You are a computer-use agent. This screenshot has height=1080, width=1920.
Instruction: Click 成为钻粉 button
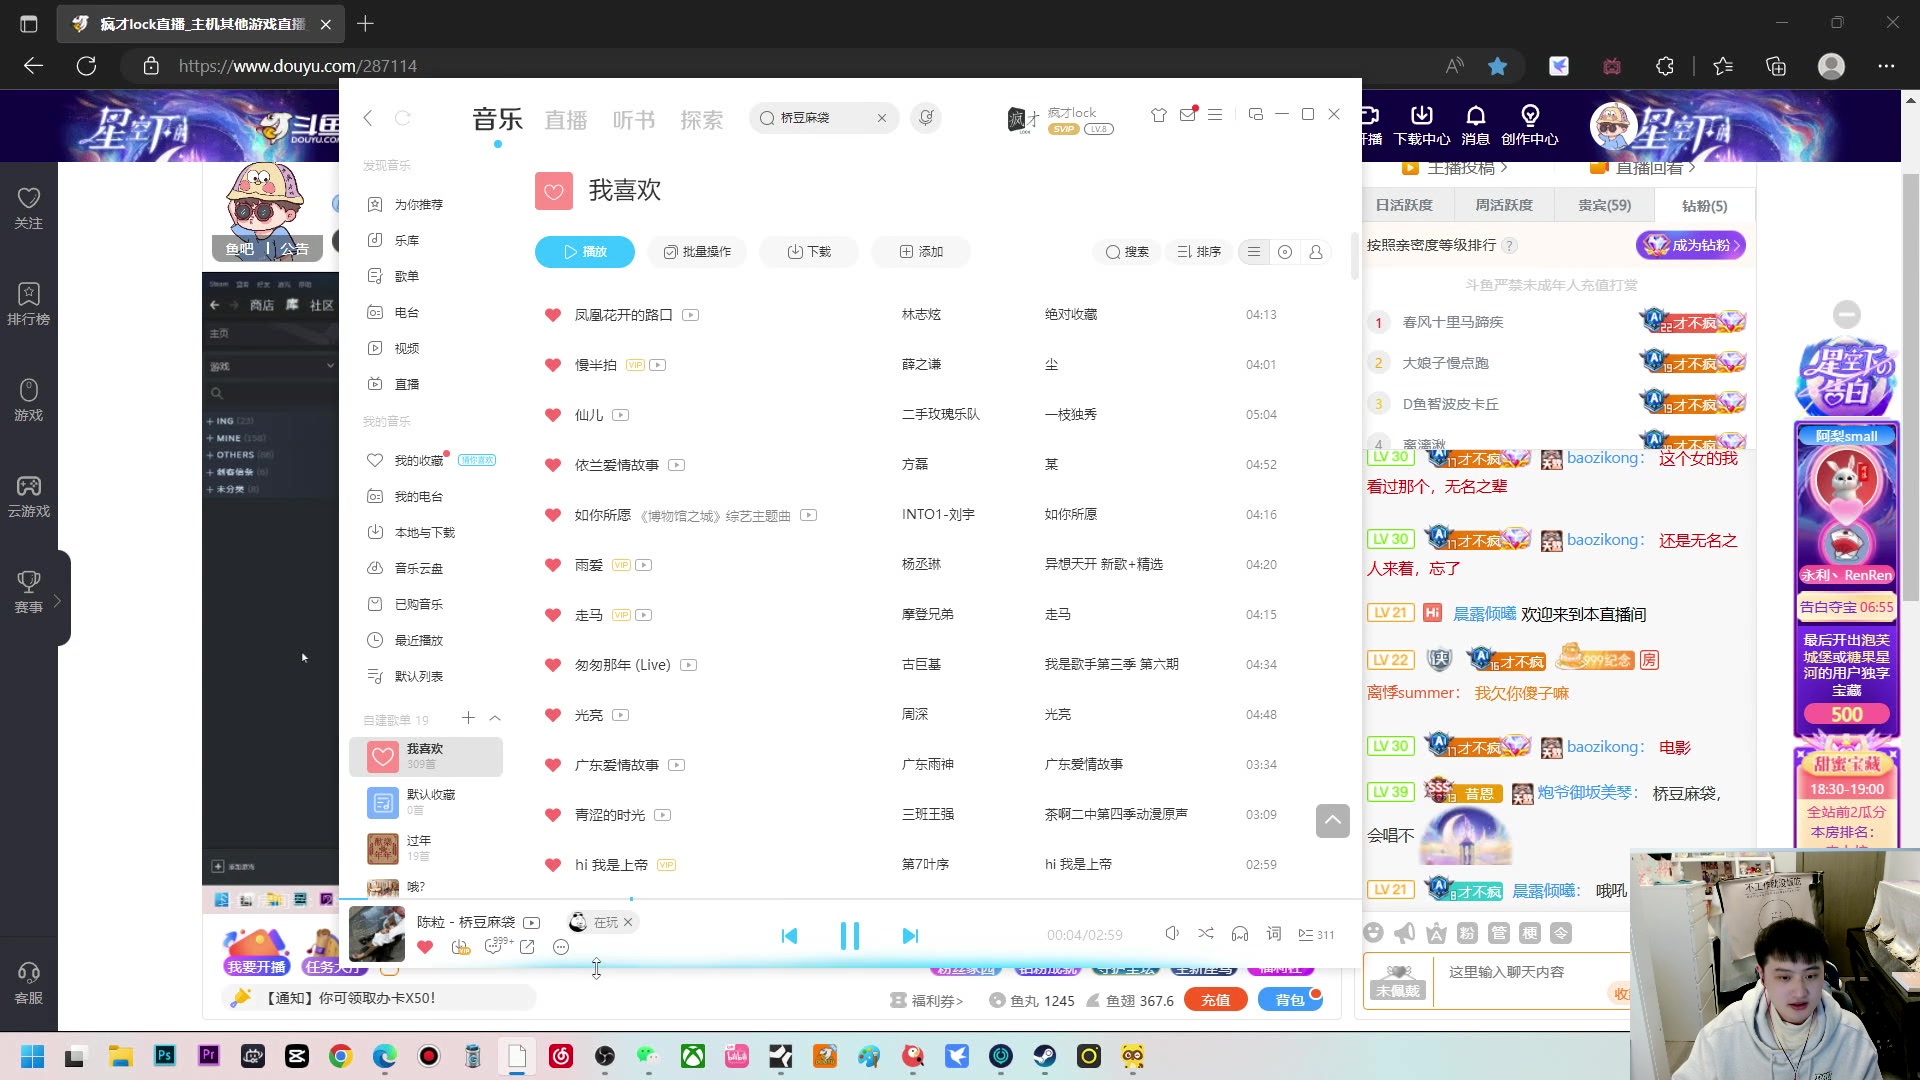1691,245
